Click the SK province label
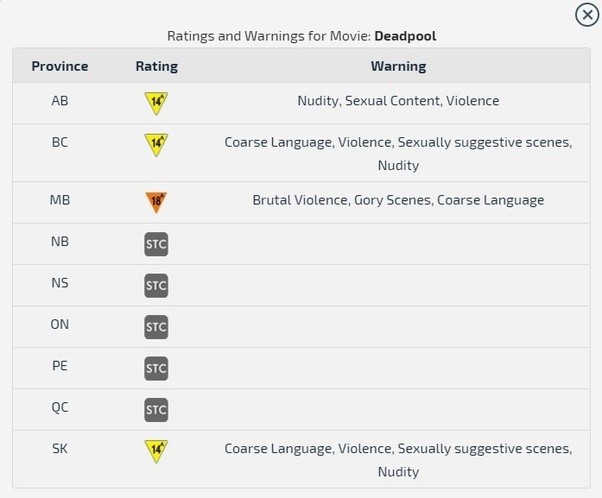The image size is (602, 498). [60, 448]
